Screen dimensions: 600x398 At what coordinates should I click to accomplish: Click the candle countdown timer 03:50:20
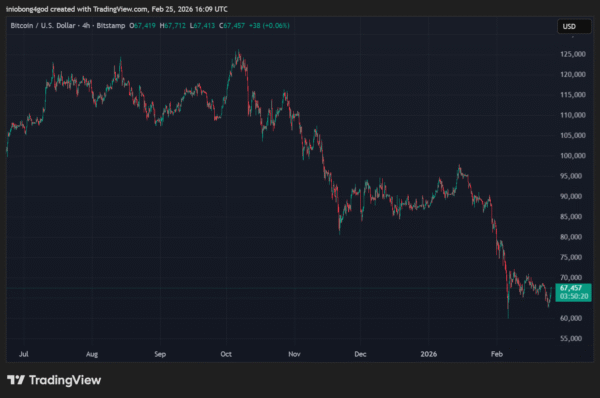coord(574,297)
